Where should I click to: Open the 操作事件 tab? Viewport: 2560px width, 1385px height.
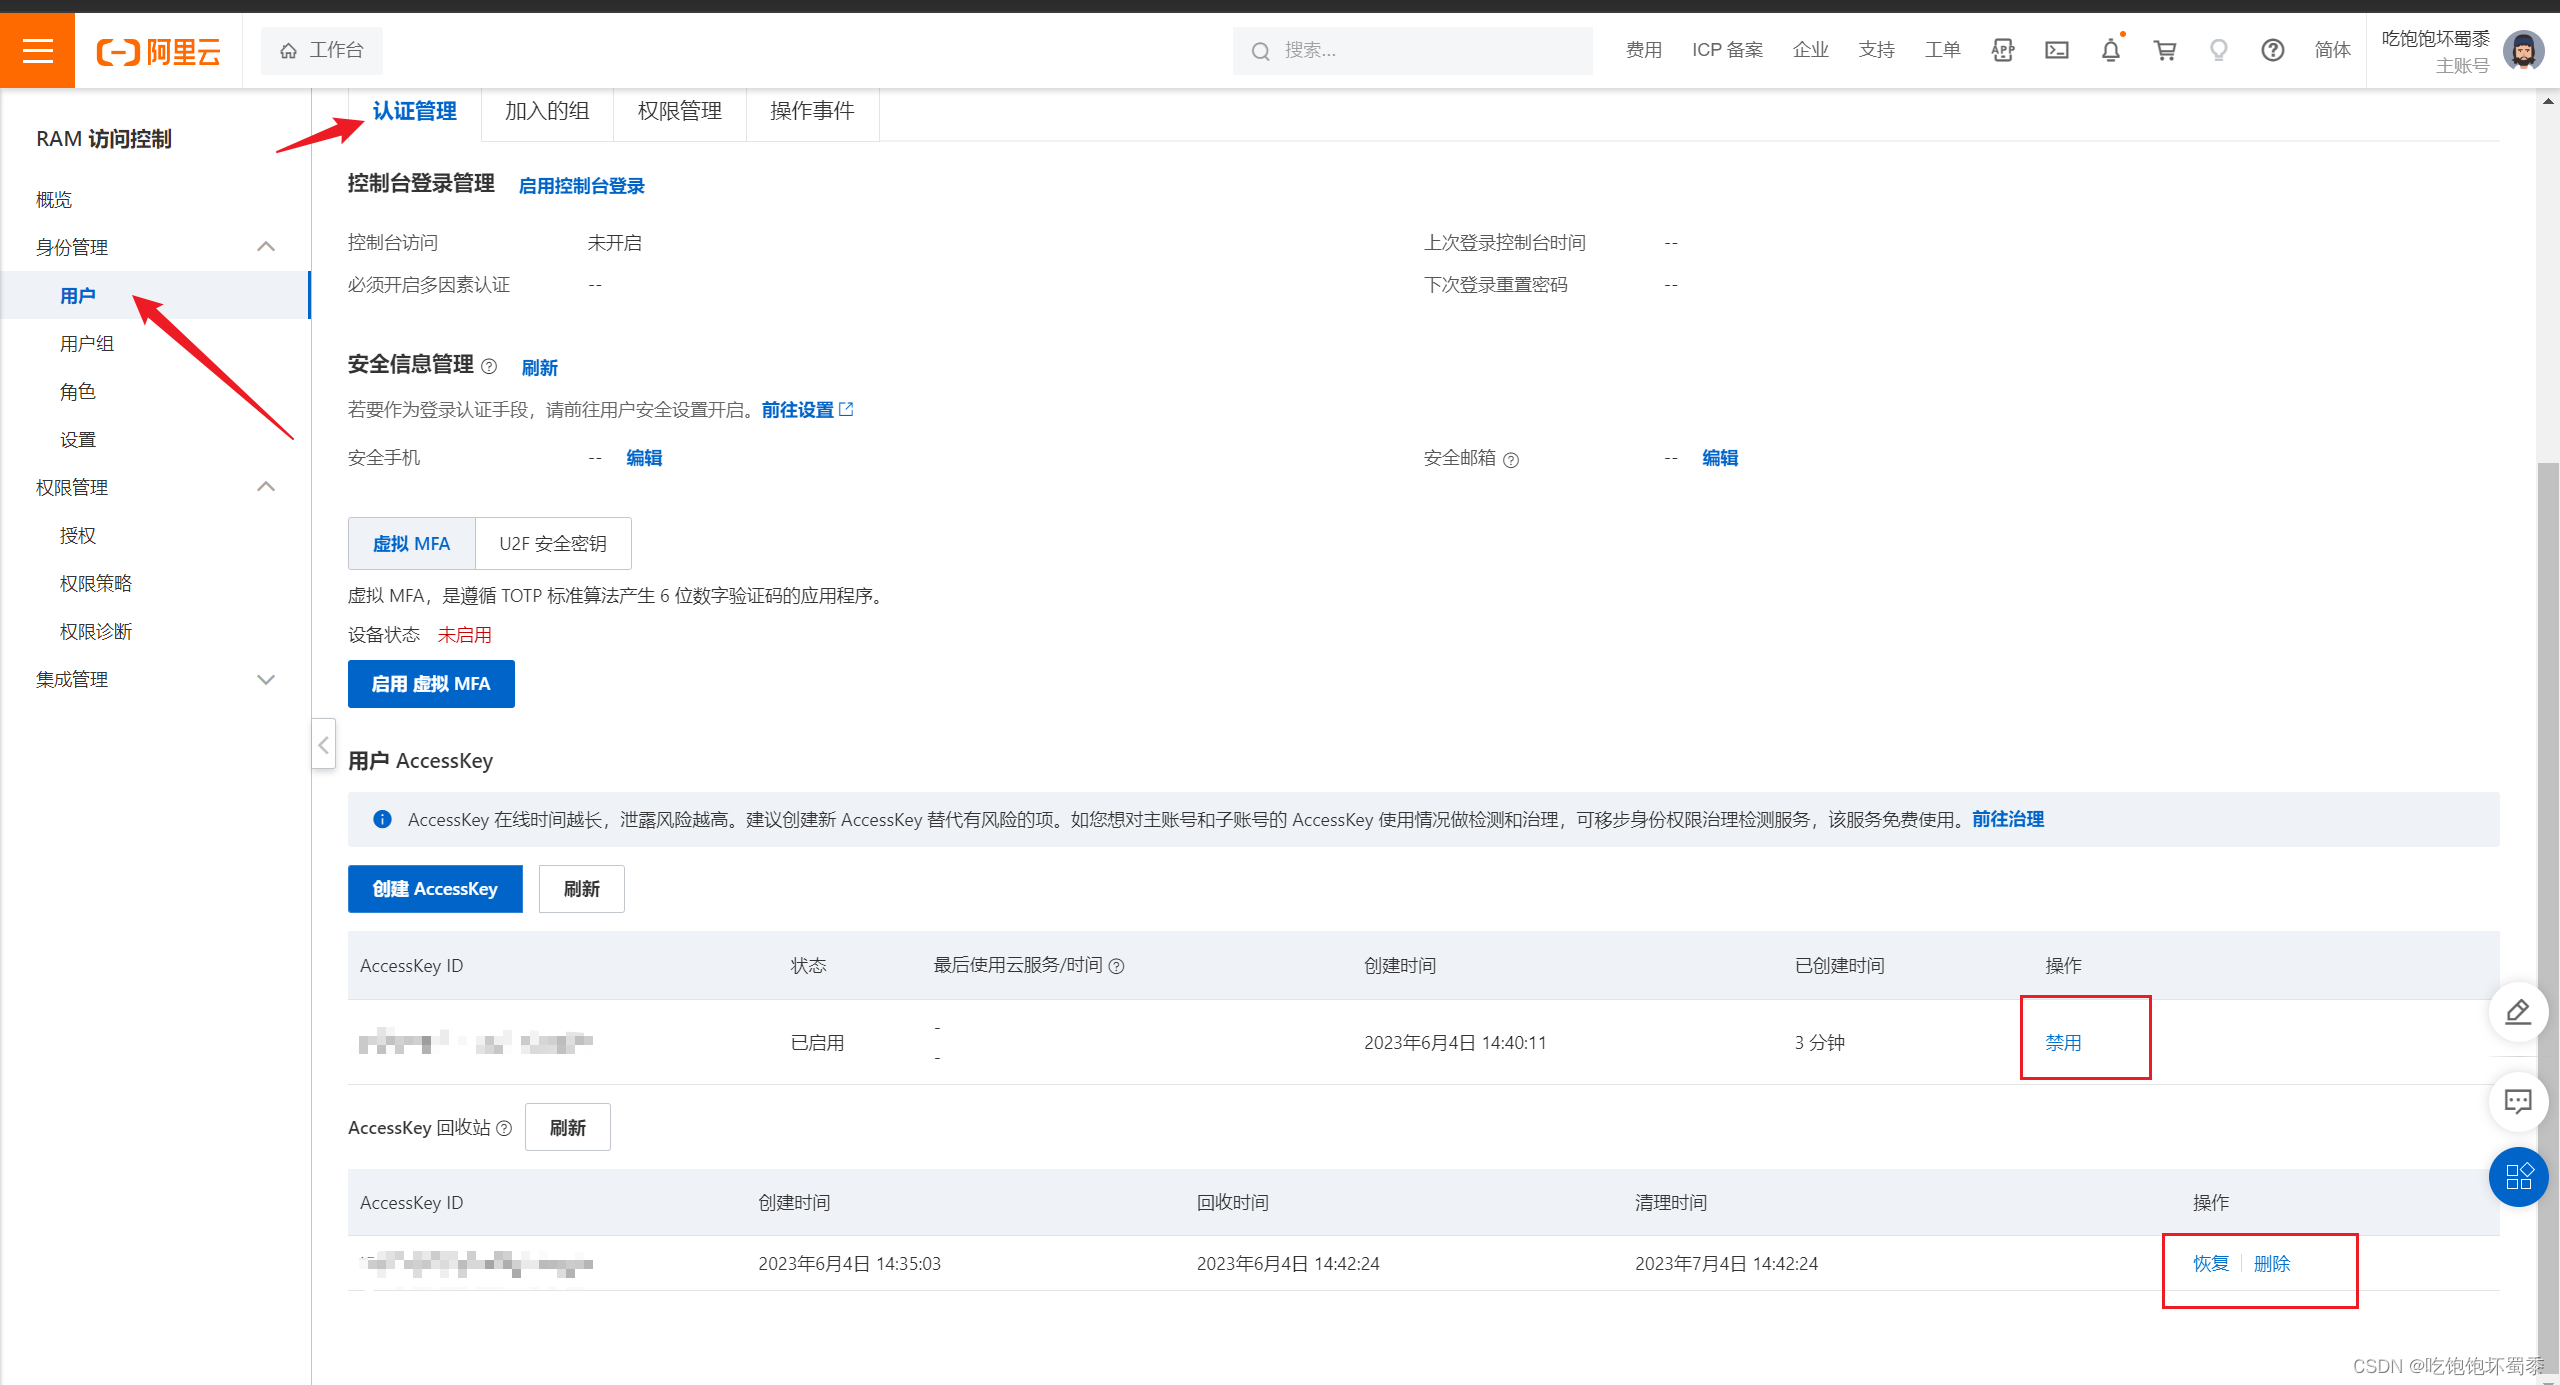pyautogui.click(x=812, y=111)
